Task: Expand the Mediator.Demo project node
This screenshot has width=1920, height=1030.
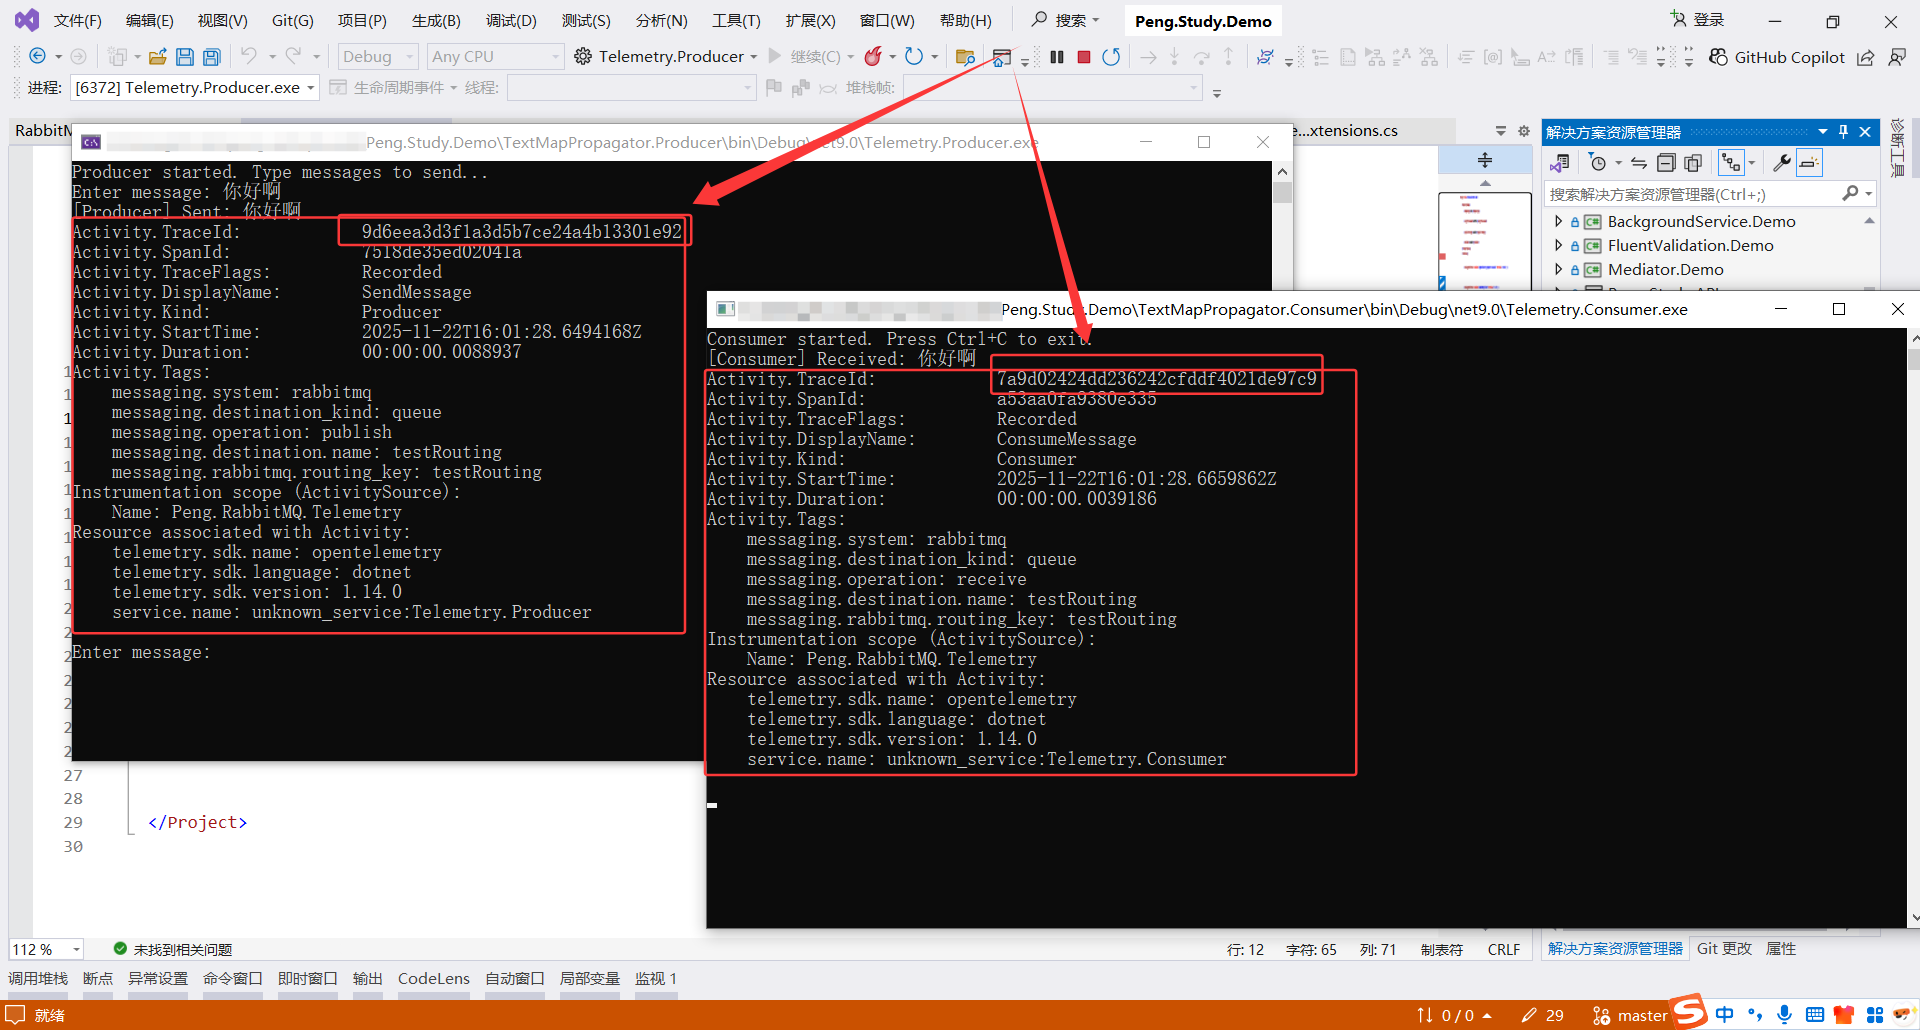Action: coord(1558,269)
